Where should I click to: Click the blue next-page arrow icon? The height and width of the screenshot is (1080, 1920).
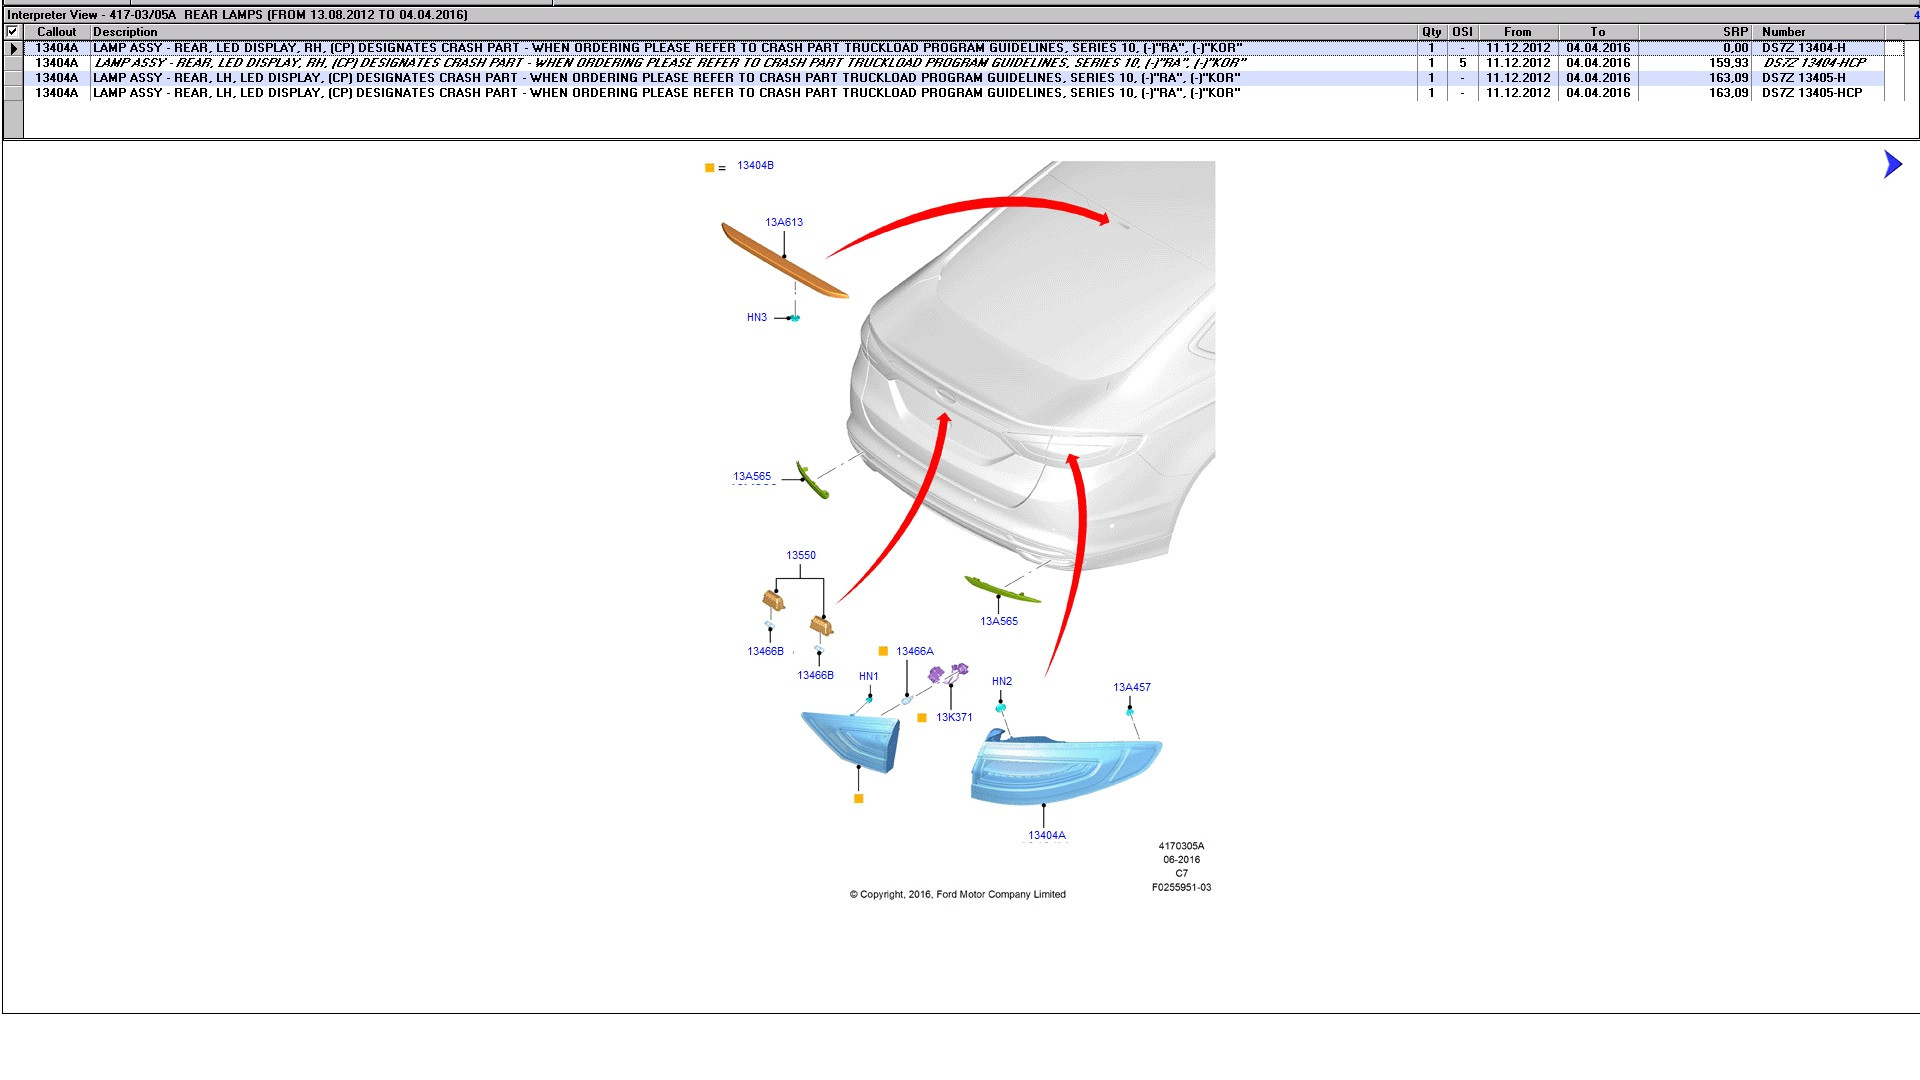[1892, 164]
